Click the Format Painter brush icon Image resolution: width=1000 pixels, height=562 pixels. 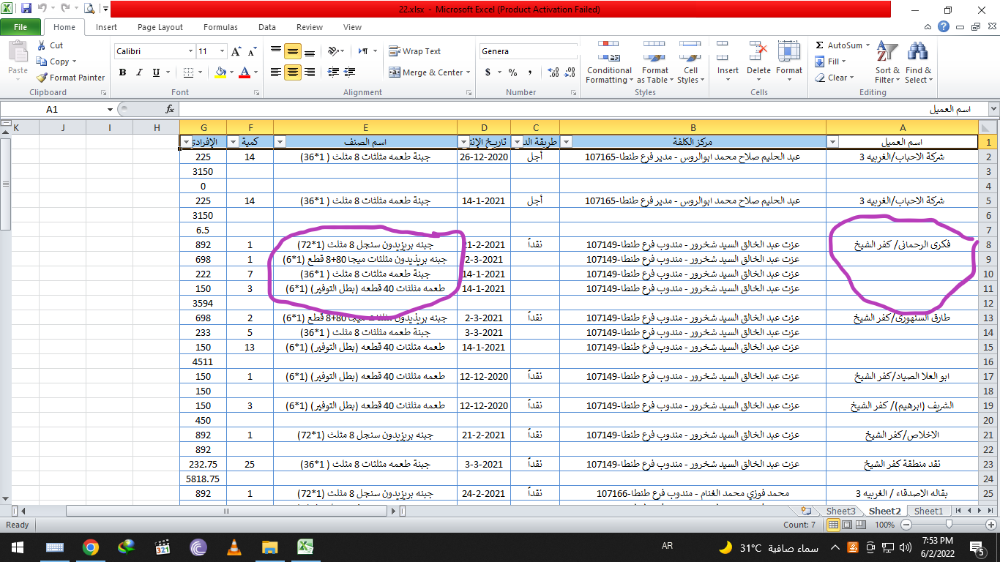pyautogui.click(x=42, y=77)
